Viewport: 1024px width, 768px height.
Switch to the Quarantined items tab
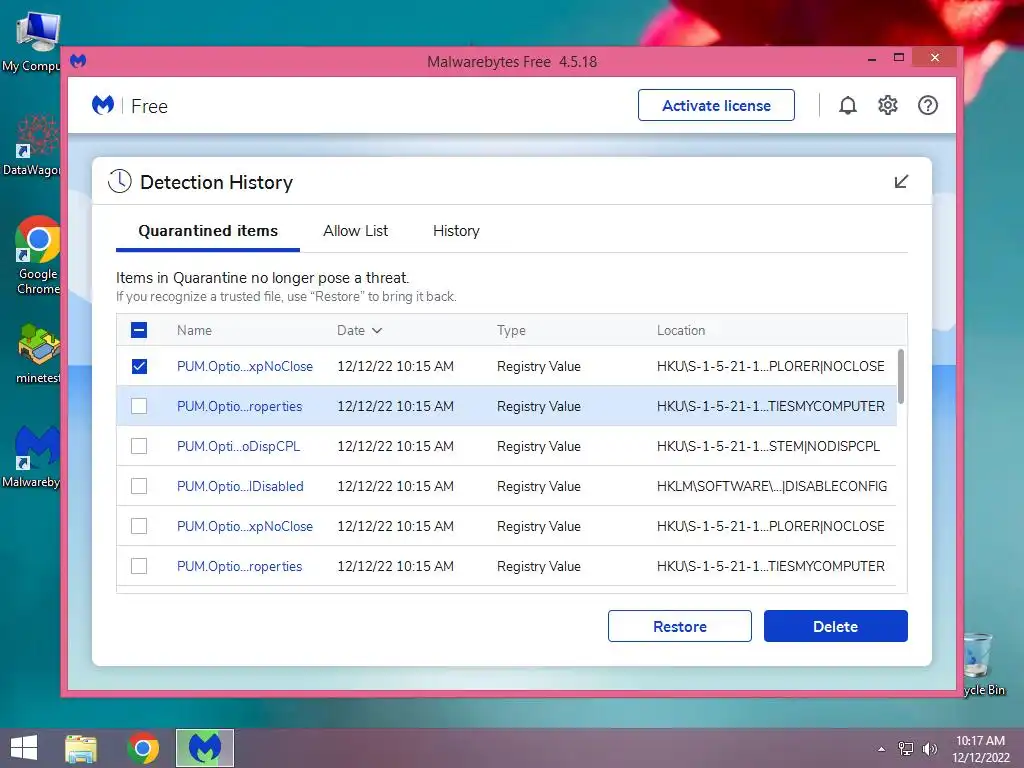(208, 231)
